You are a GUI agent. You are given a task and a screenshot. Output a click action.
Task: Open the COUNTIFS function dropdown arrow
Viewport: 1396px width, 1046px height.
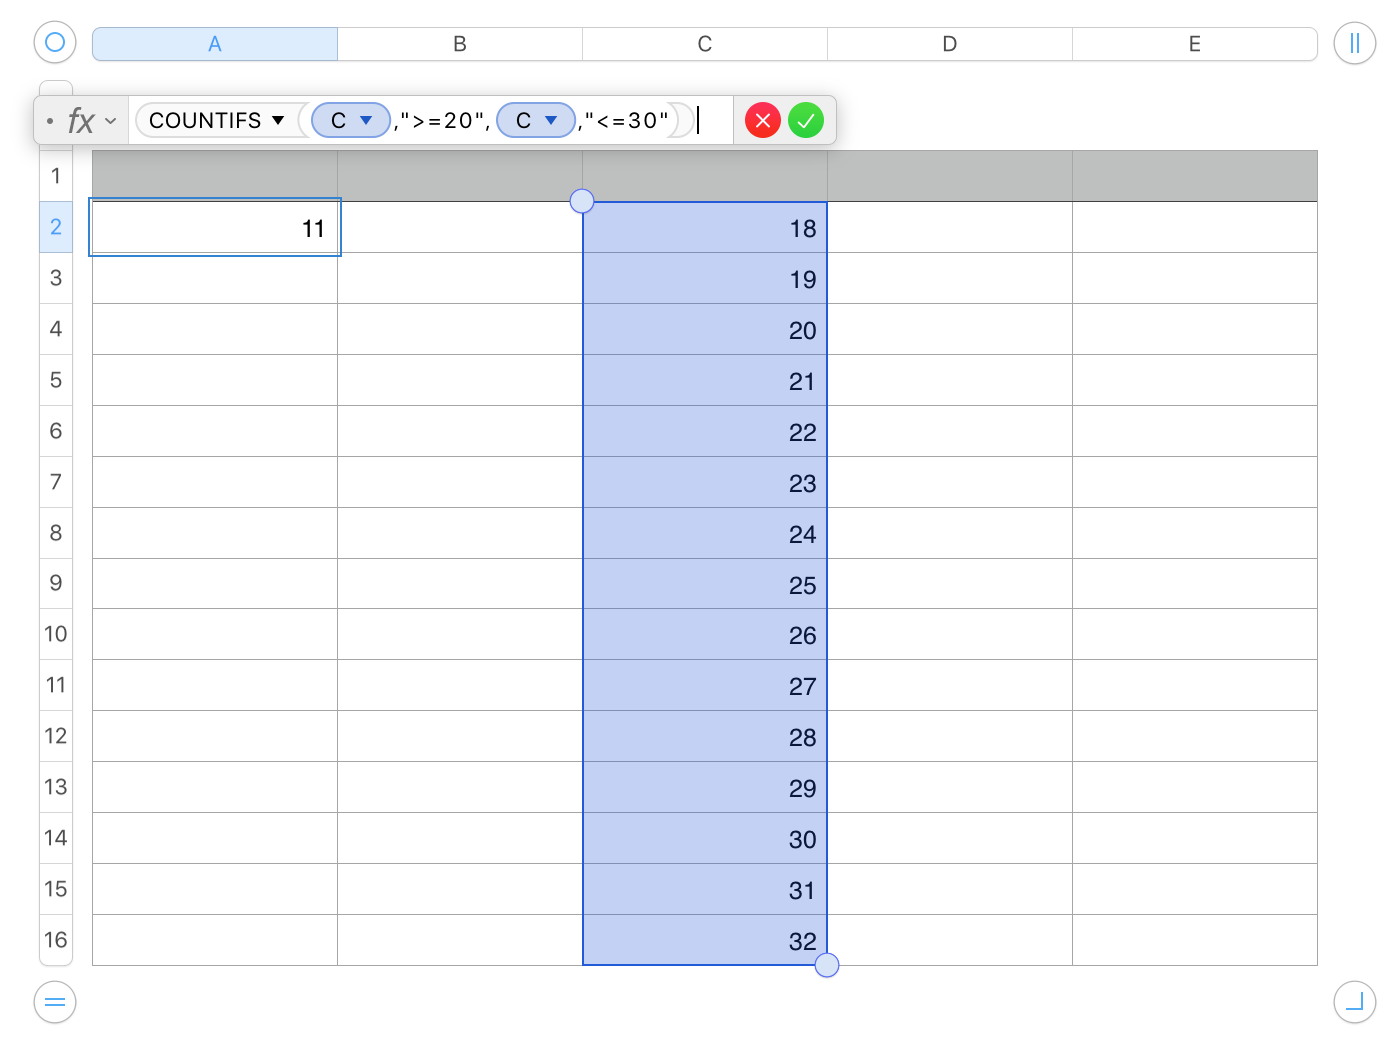click(278, 120)
